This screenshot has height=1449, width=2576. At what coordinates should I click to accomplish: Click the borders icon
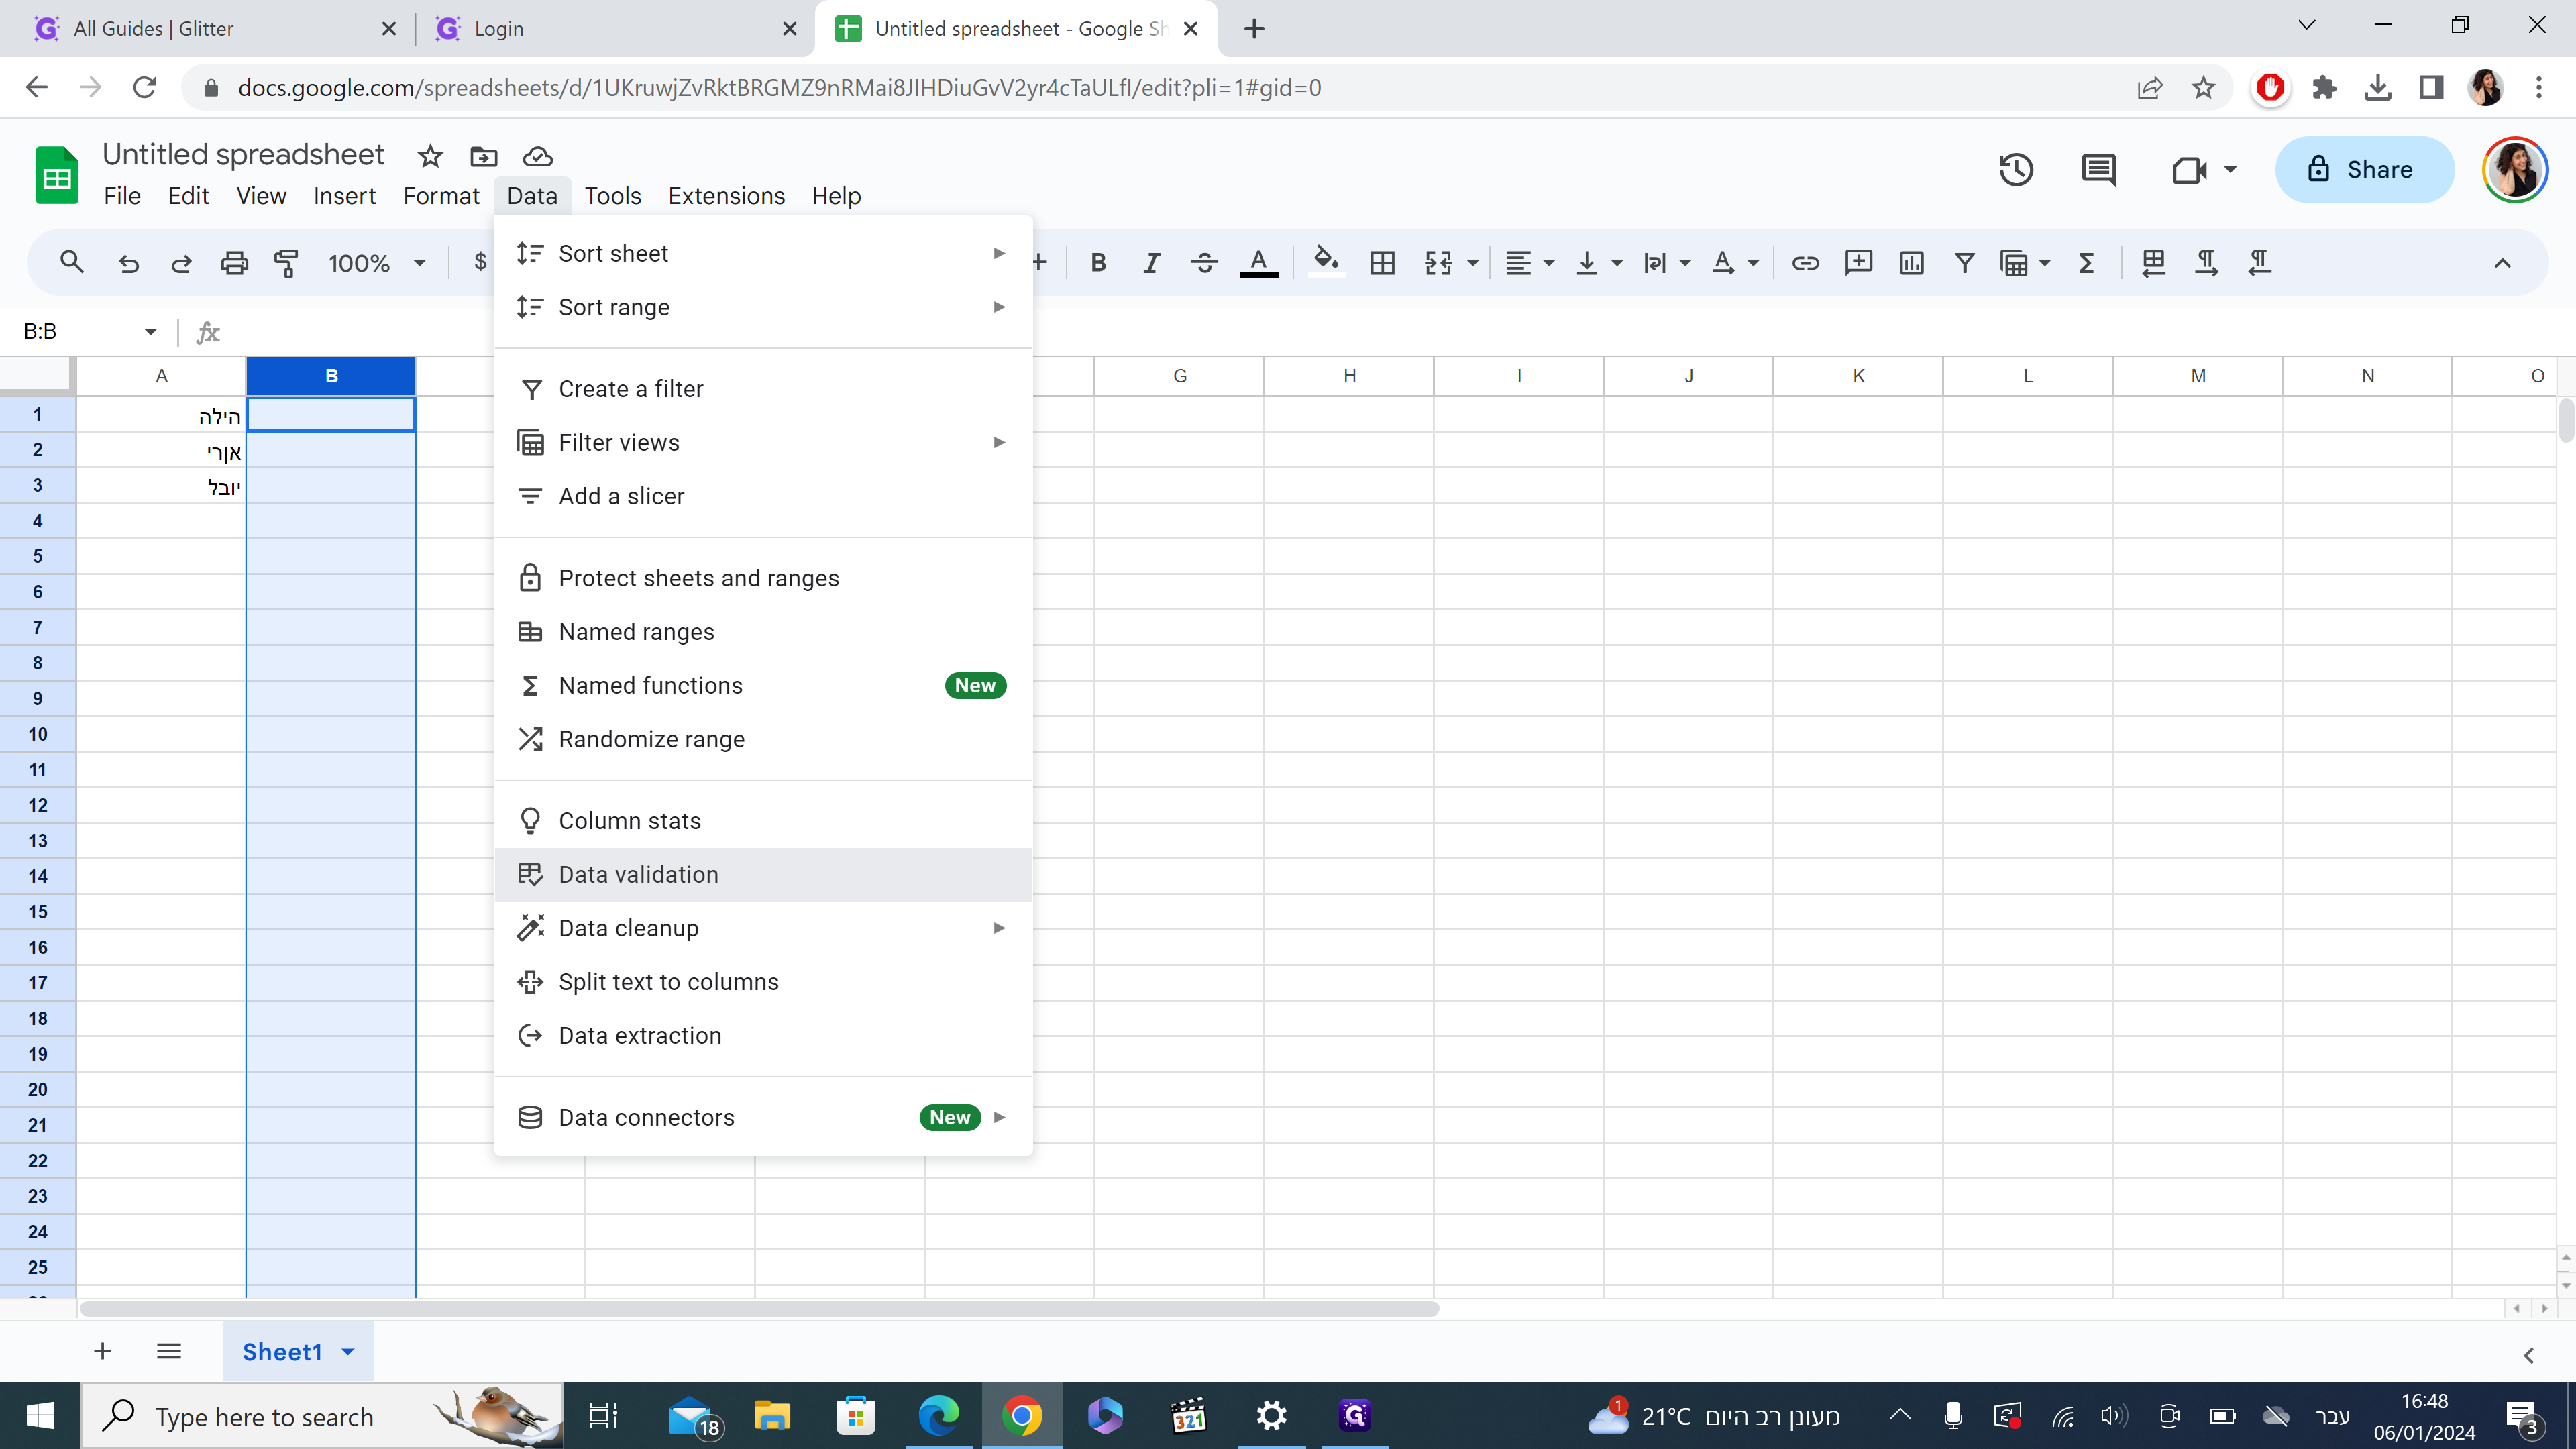pos(1382,263)
